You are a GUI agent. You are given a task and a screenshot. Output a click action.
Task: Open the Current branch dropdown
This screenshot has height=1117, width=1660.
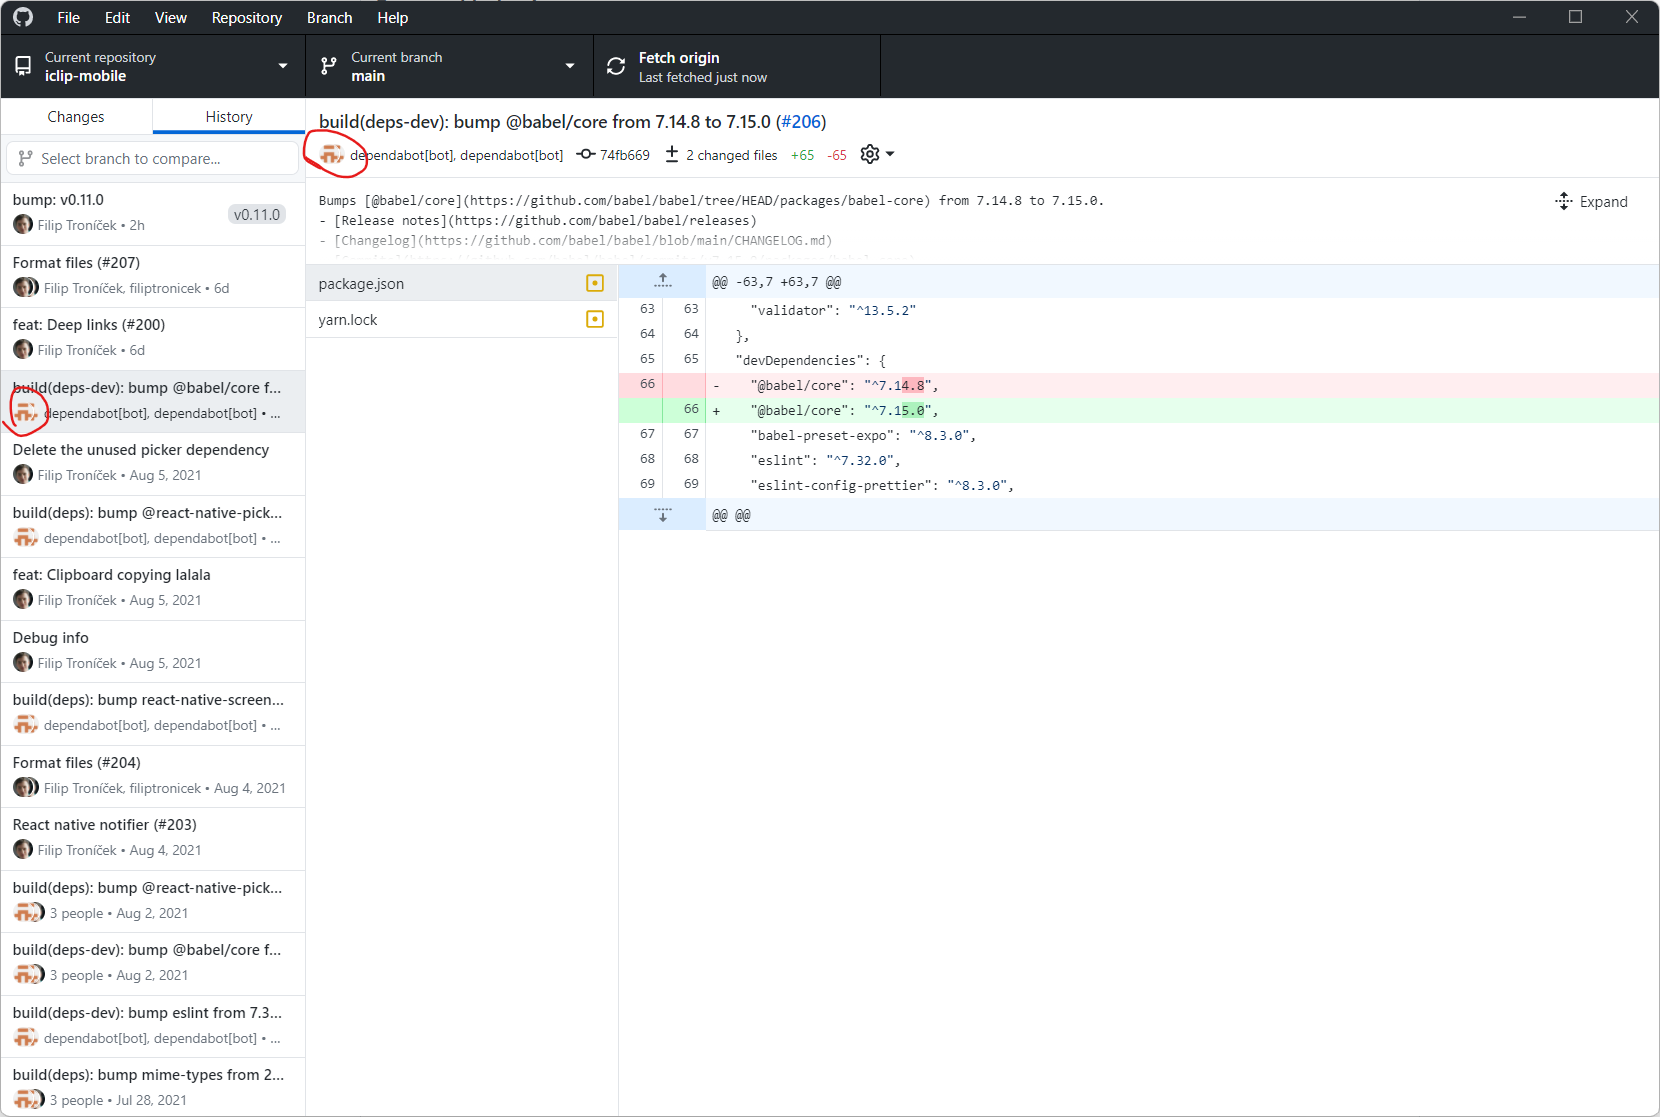(449, 66)
